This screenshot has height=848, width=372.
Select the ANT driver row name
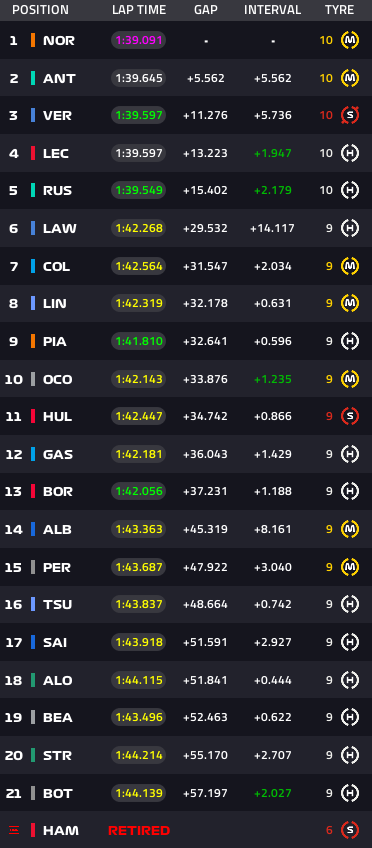tap(59, 78)
